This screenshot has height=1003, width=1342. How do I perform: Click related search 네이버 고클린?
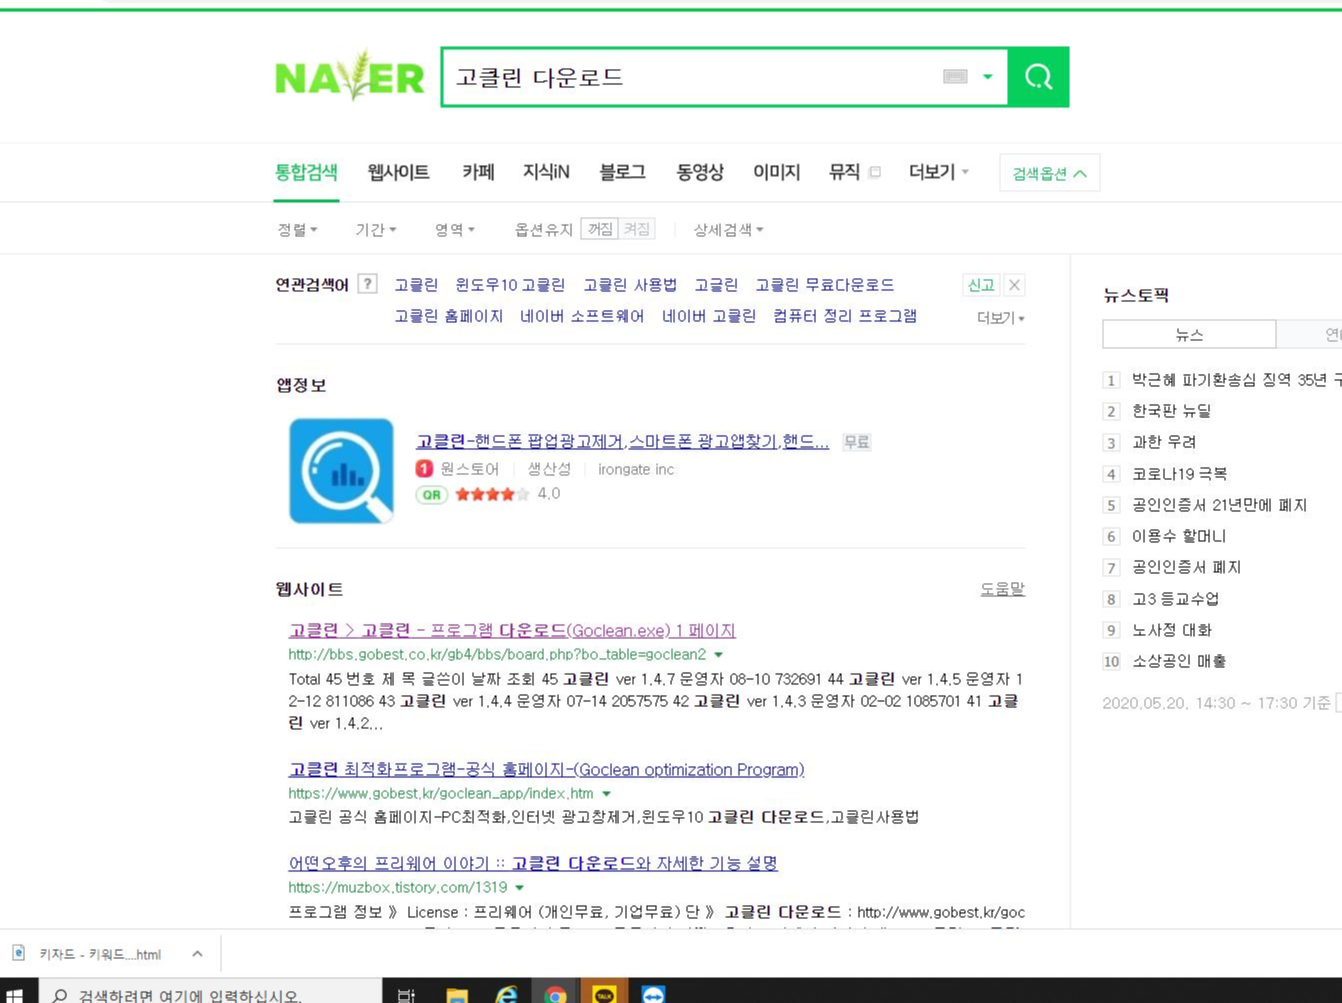coord(709,316)
